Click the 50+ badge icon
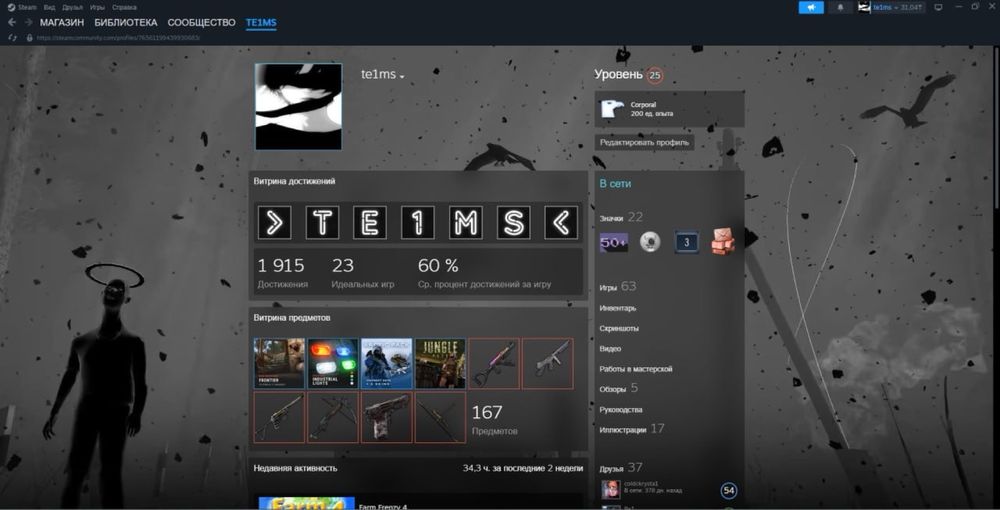The height and width of the screenshot is (510, 1000). click(x=614, y=242)
